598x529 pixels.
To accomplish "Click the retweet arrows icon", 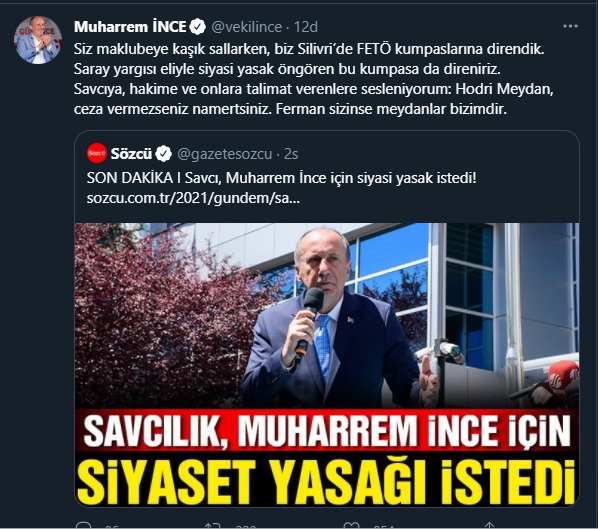I will 212,526.
